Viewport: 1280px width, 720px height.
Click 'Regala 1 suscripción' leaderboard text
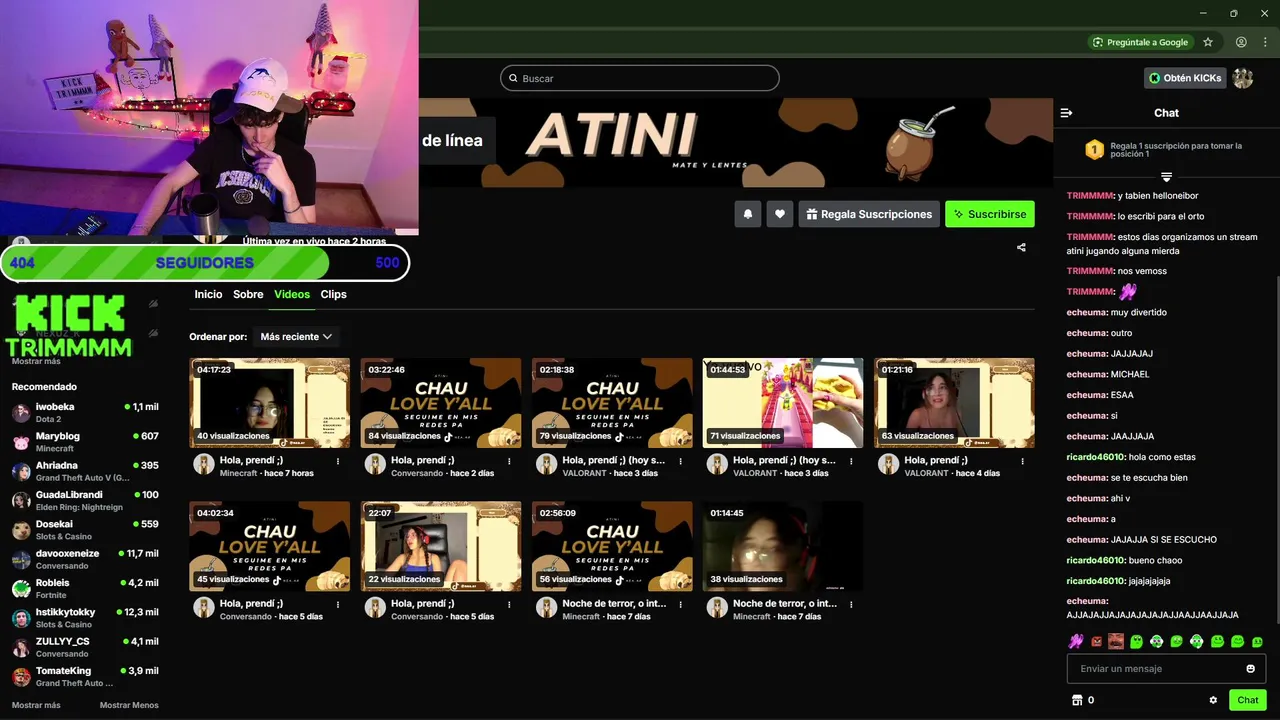[x=1176, y=149]
